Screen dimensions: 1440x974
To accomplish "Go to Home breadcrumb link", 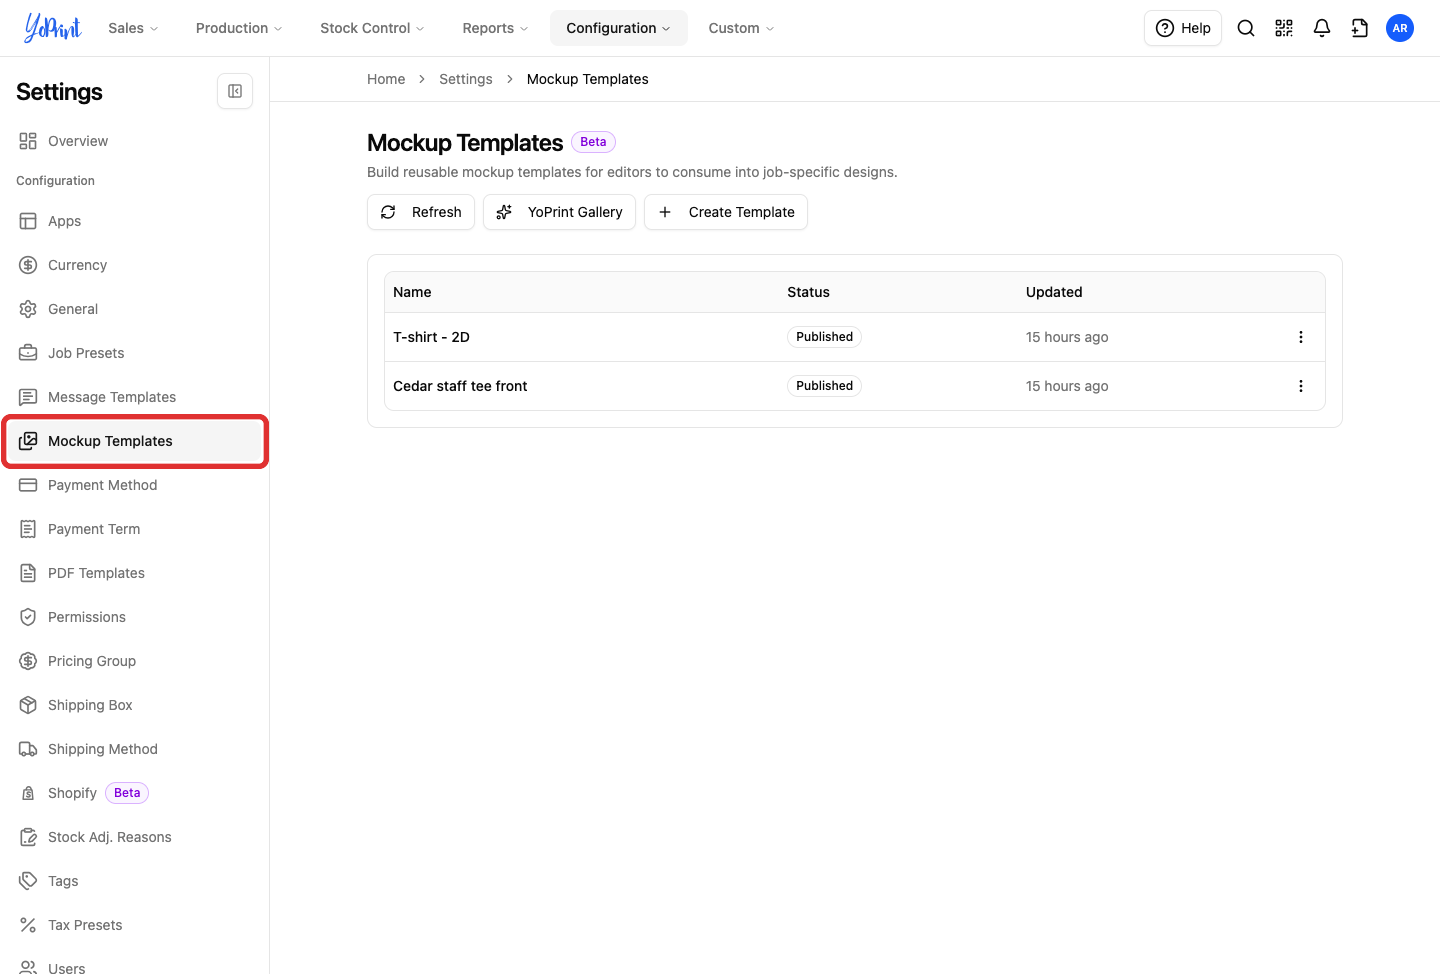I will tap(386, 79).
